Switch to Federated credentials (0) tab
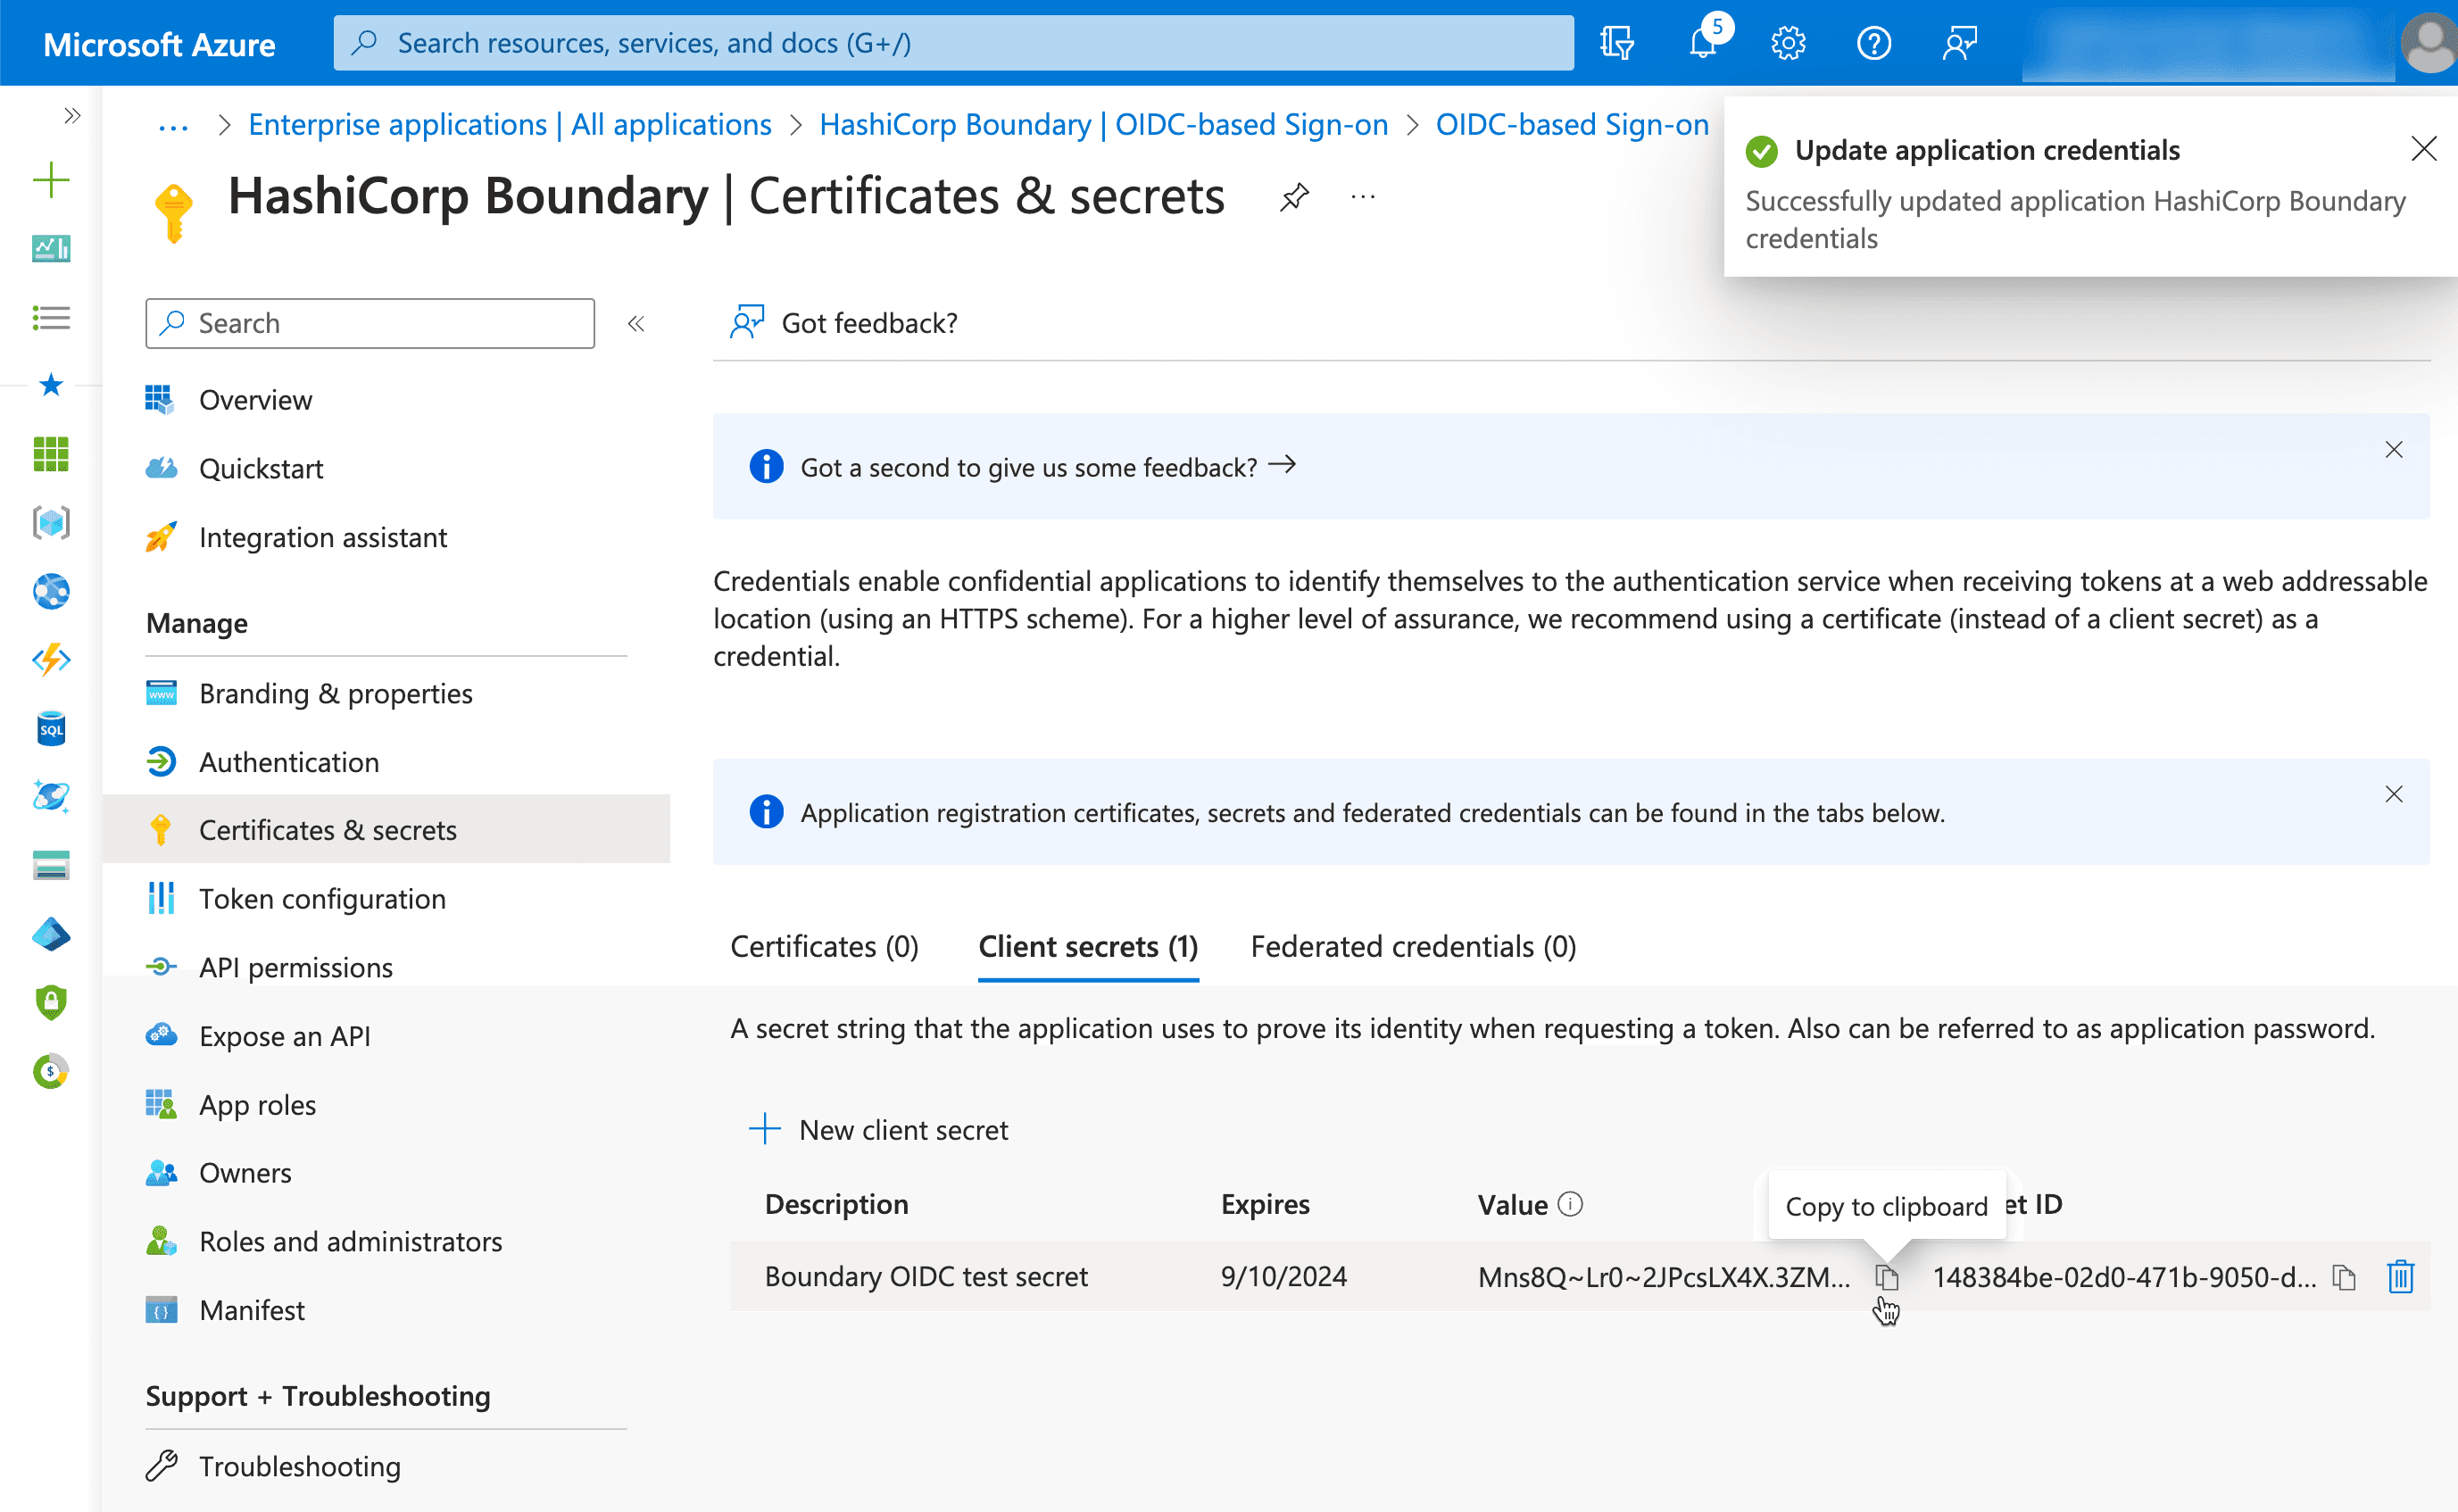The height and width of the screenshot is (1512, 2458). coord(1413,947)
